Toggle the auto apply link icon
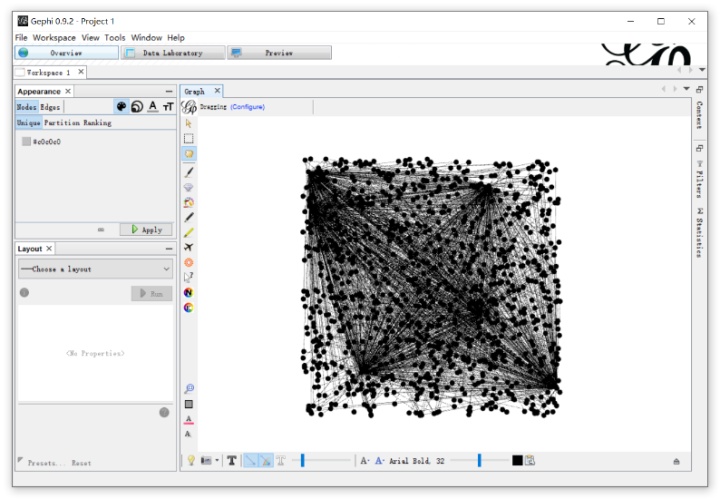 click(x=101, y=230)
